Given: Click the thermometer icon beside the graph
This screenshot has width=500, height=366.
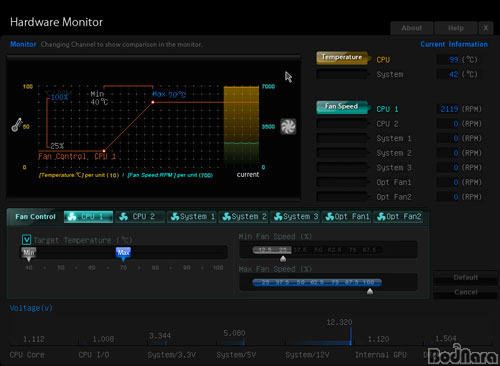Looking at the screenshot, I should [17, 125].
